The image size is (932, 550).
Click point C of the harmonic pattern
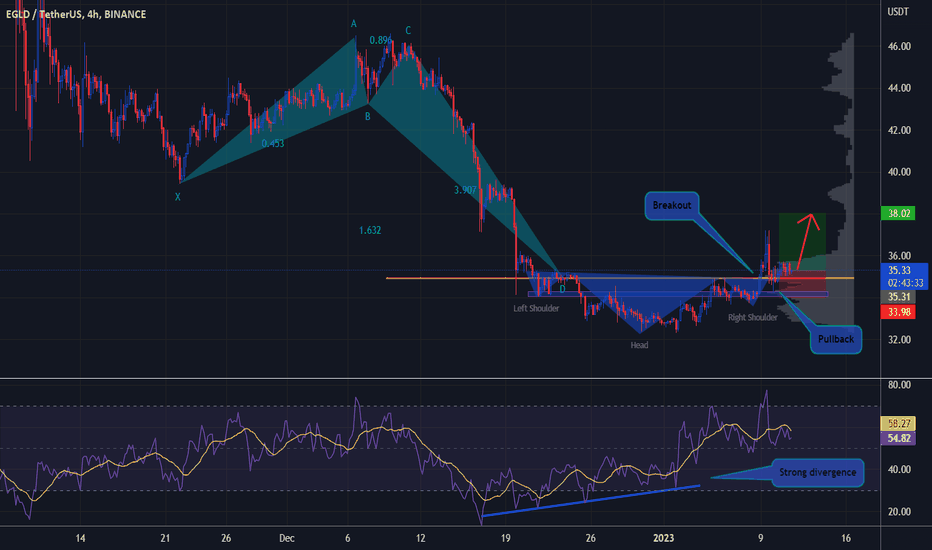(408, 30)
